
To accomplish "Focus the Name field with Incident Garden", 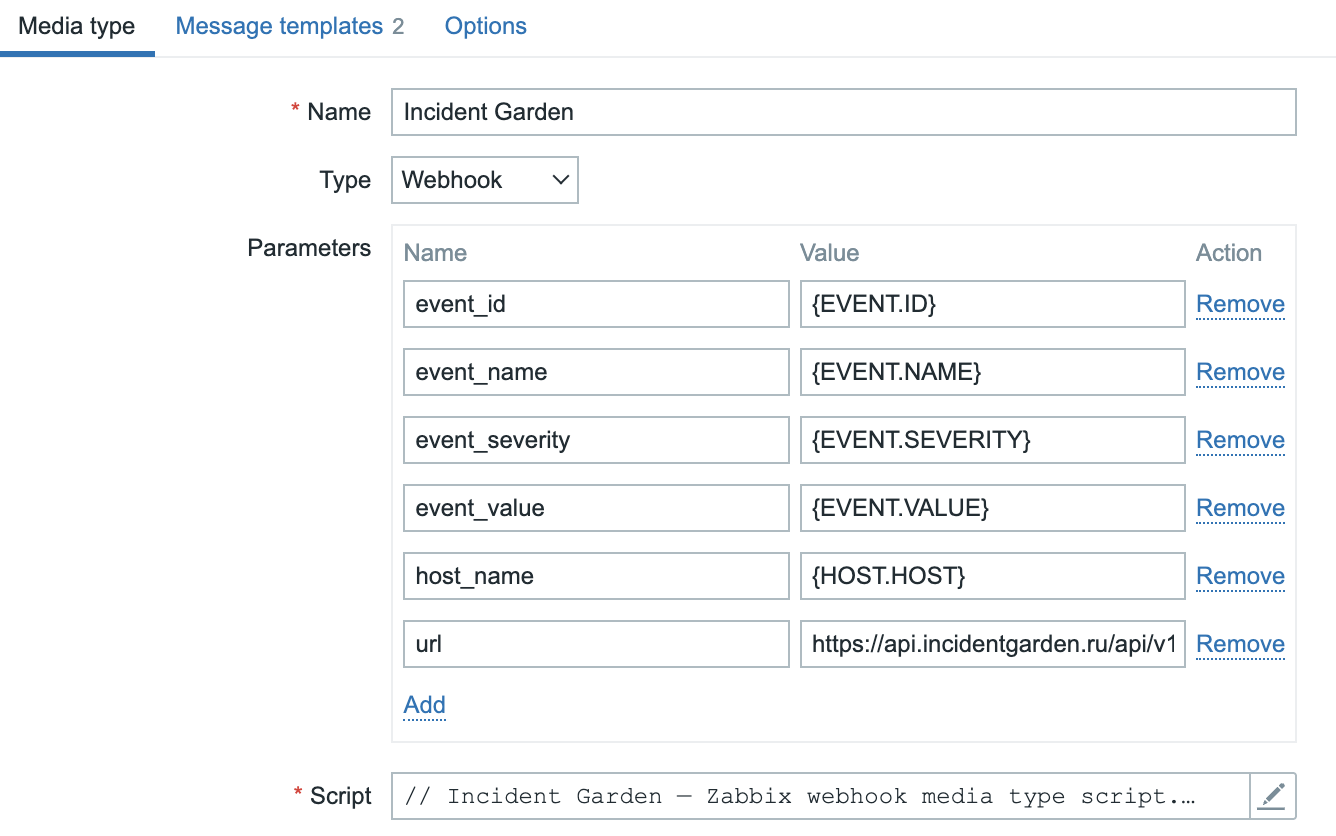I will (x=844, y=112).
